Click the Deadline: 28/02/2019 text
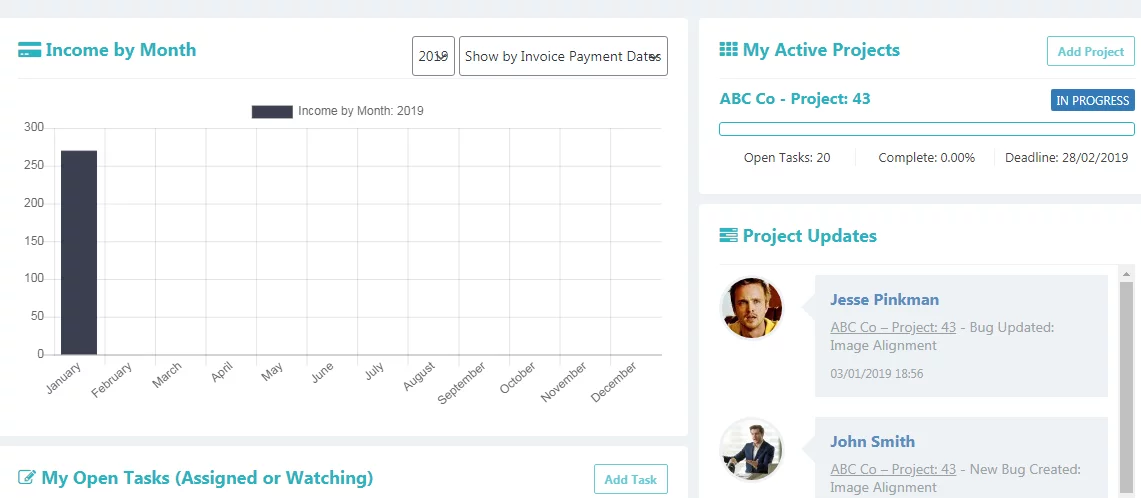This screenshot has height=498, width=1141. 1066,157
